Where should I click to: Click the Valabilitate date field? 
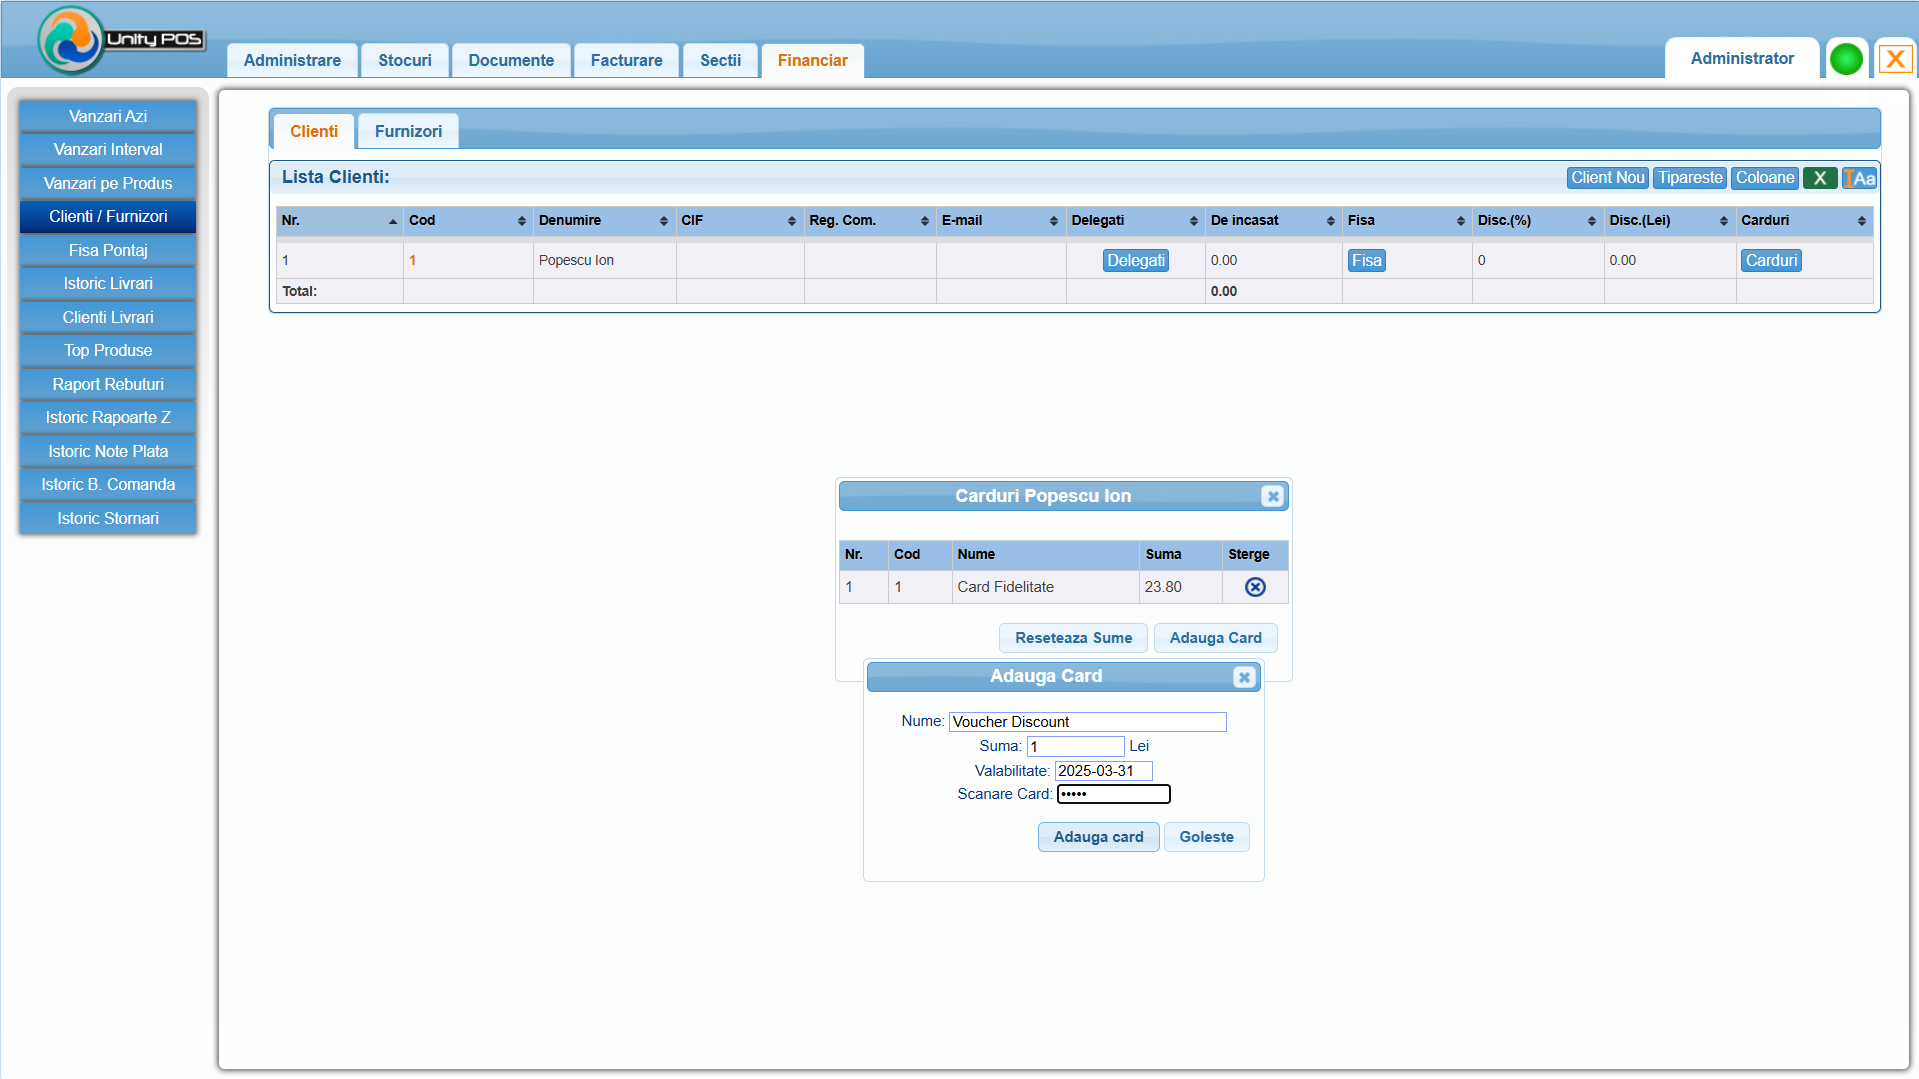[x=1103, y=771]
